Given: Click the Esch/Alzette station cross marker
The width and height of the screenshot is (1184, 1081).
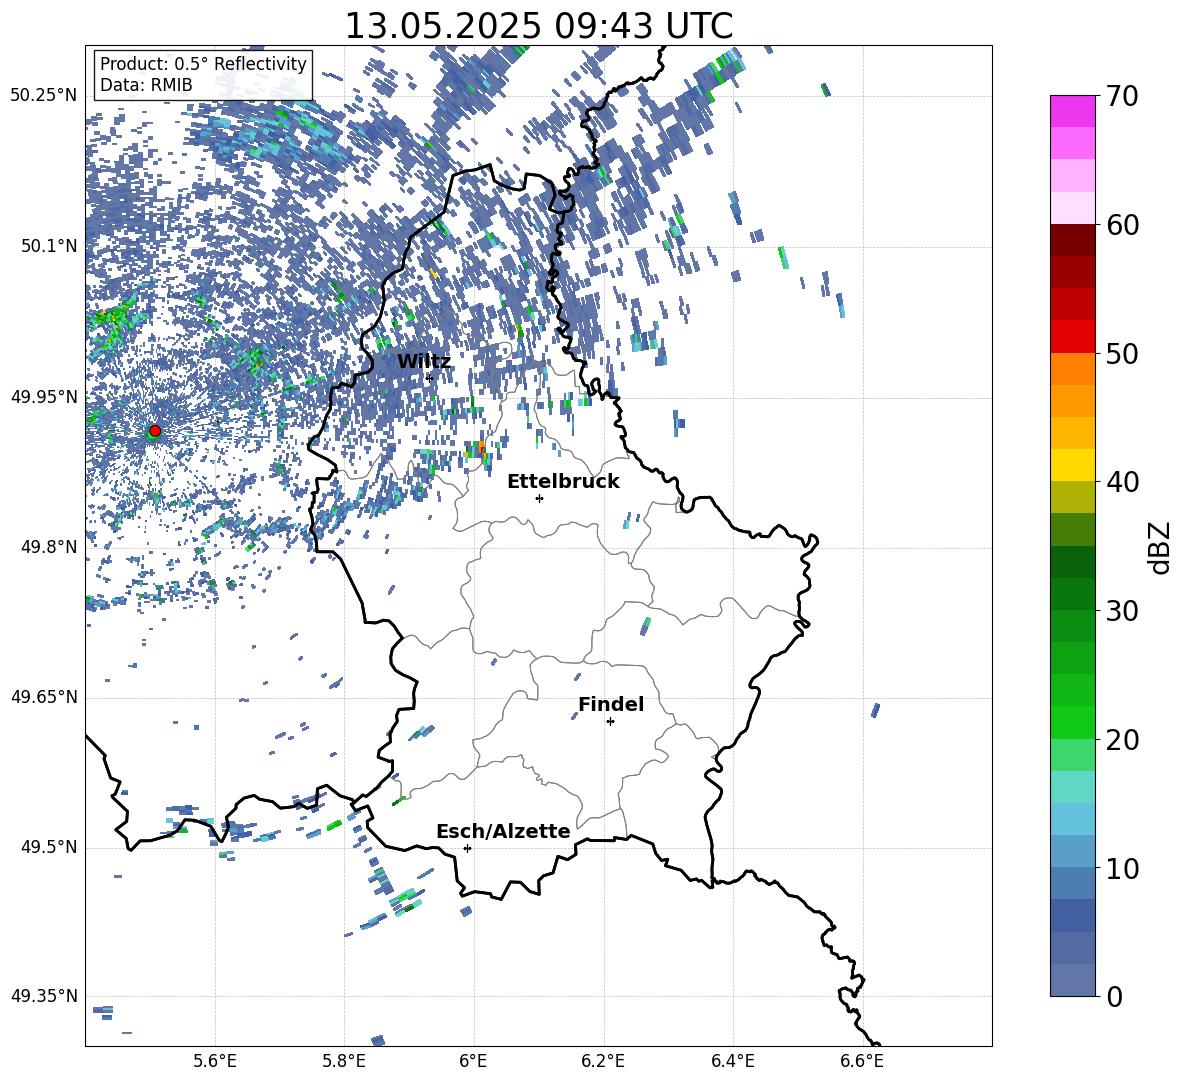Looking at the screenshot, I should 467,848.
